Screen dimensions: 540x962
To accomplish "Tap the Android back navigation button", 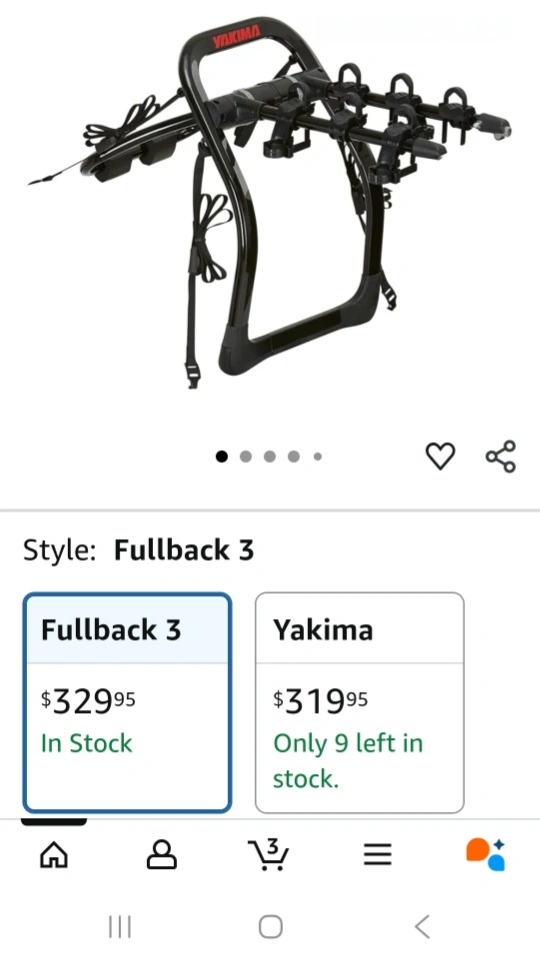I will [422, 926].
